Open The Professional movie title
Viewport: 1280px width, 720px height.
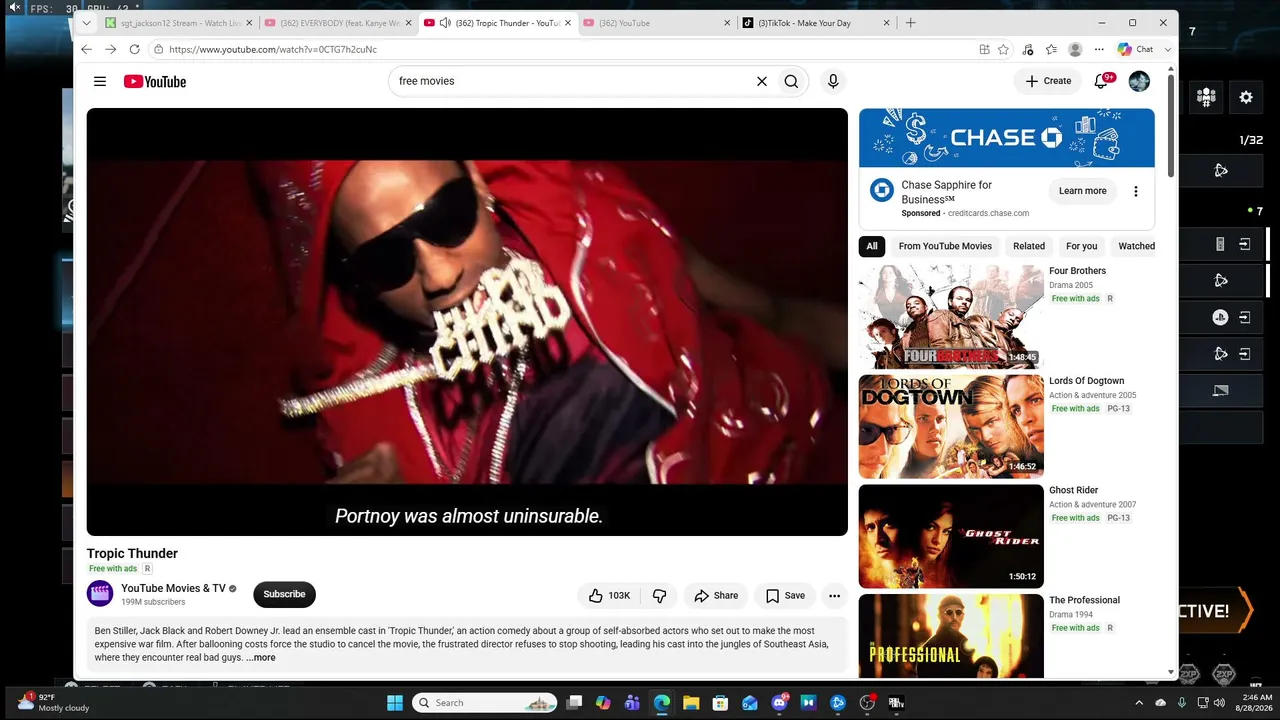[x=1084, y=601]
